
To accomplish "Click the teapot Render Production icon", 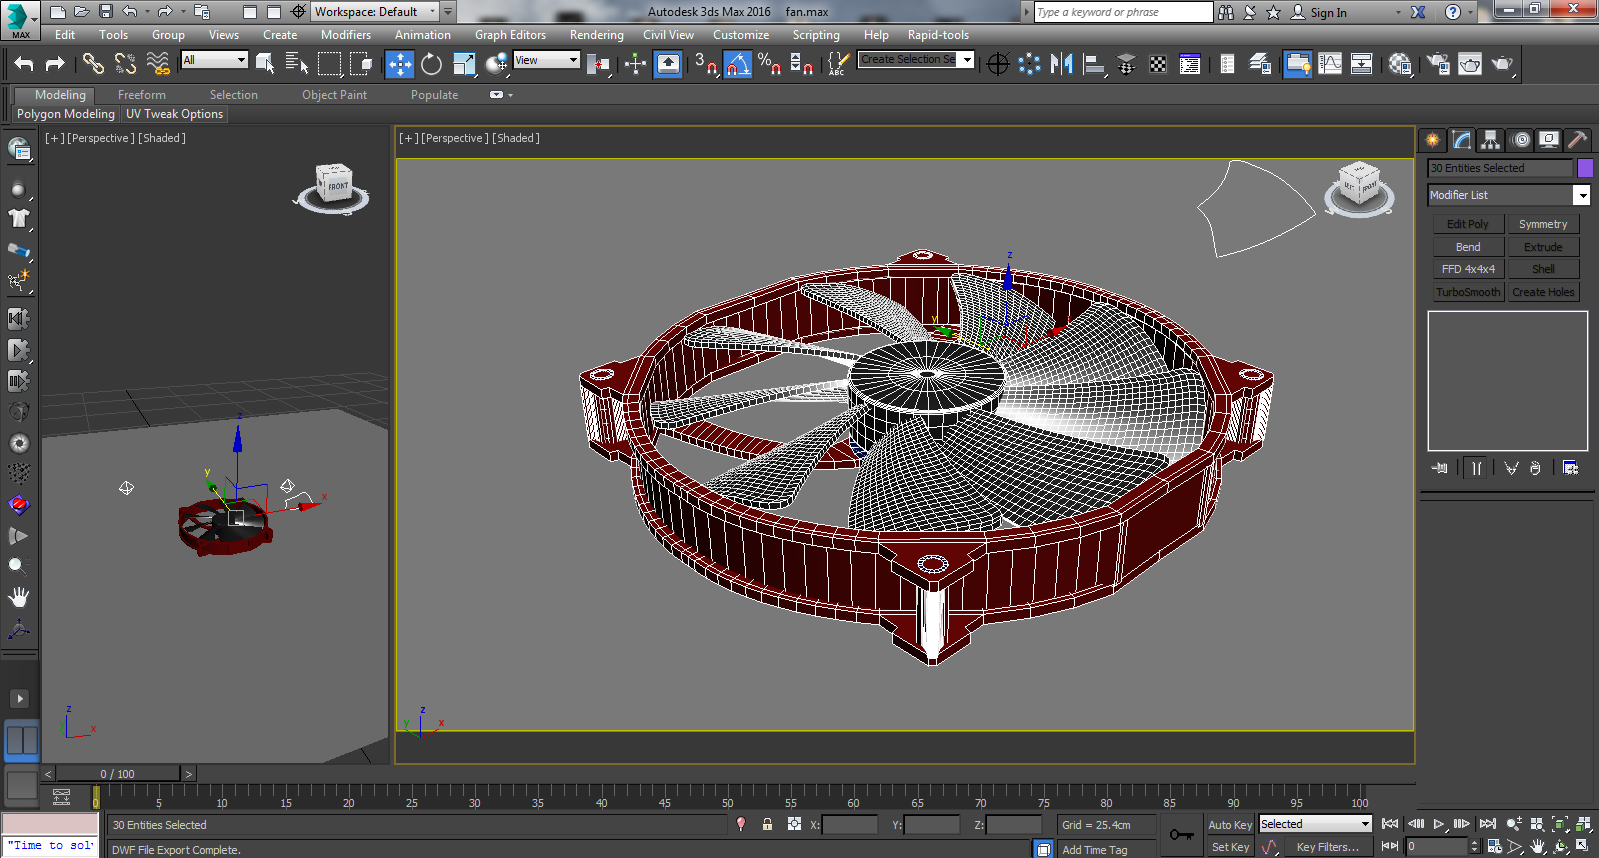I will coord(1501,64).
